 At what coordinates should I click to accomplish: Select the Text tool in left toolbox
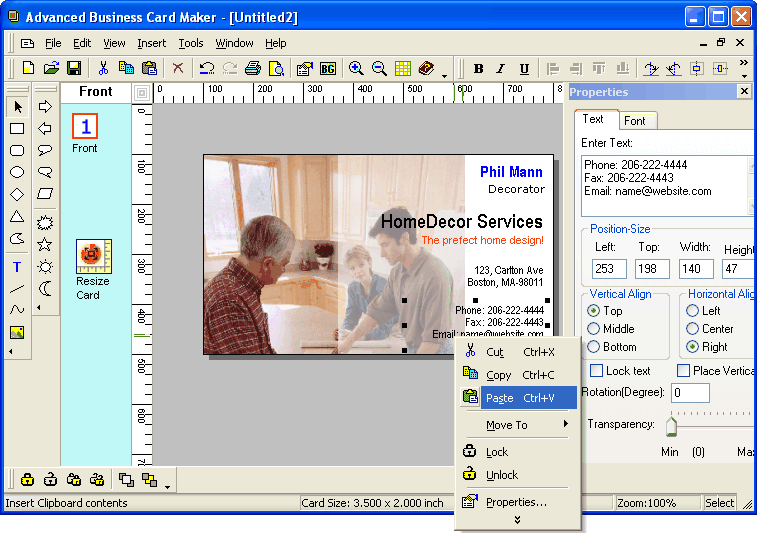(17, 267)
